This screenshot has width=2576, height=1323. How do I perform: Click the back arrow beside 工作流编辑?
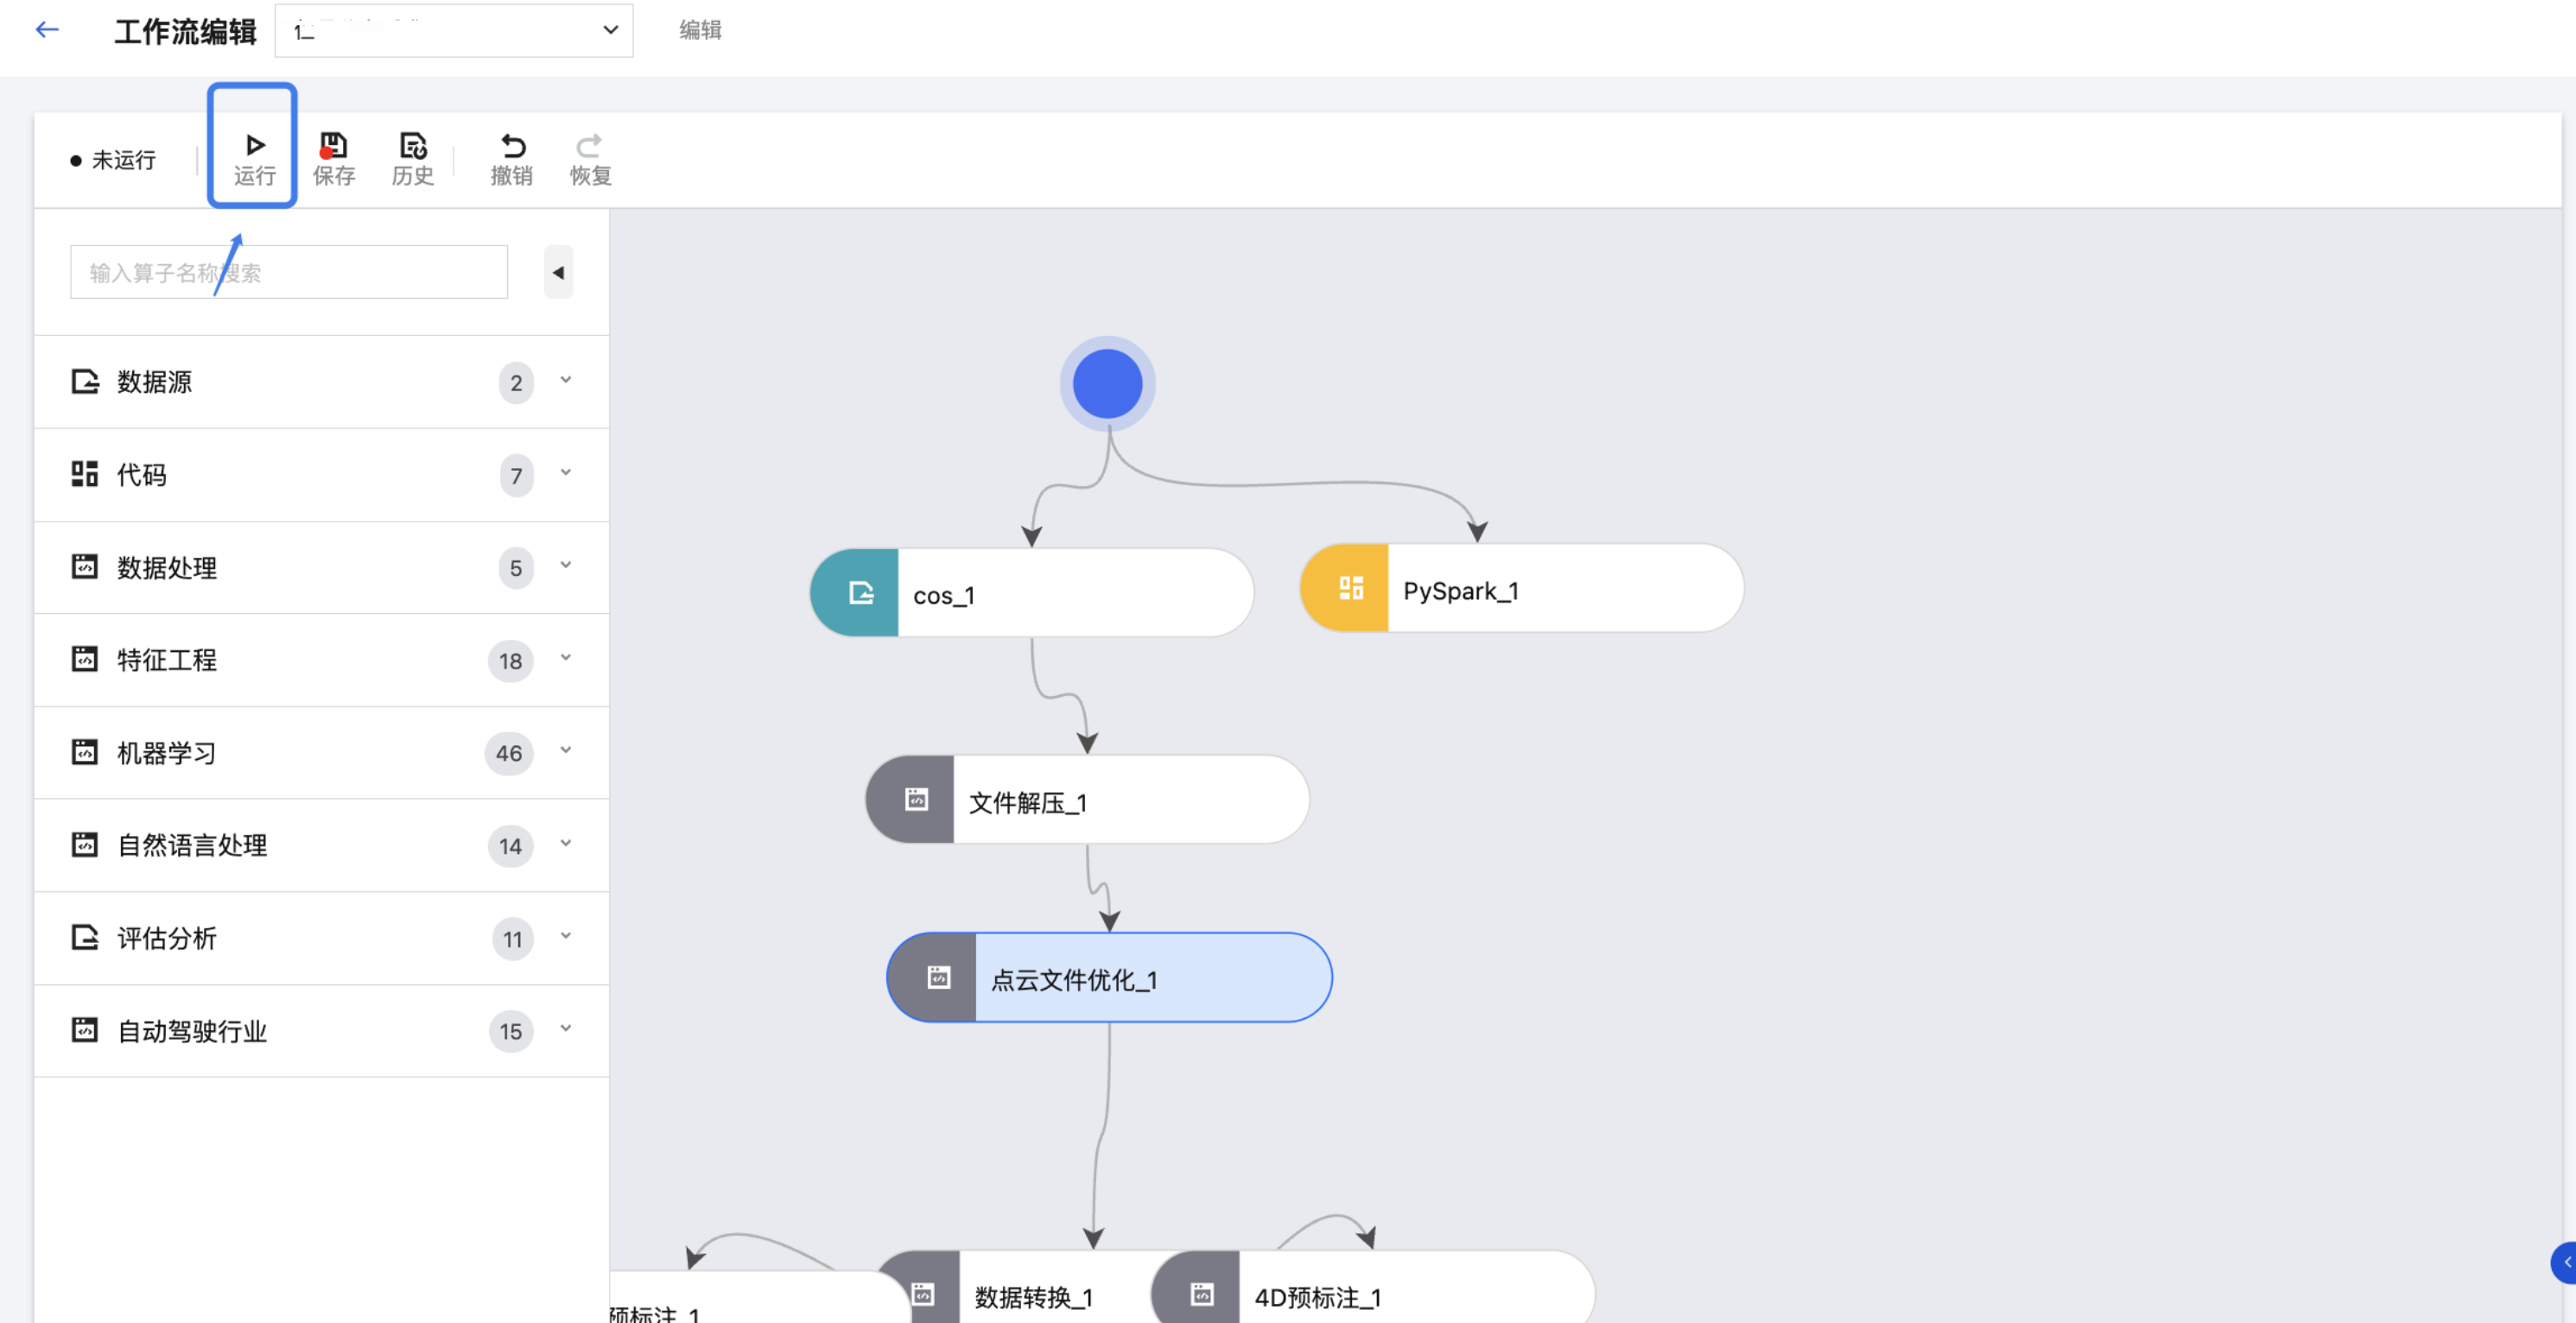(47, 30)
